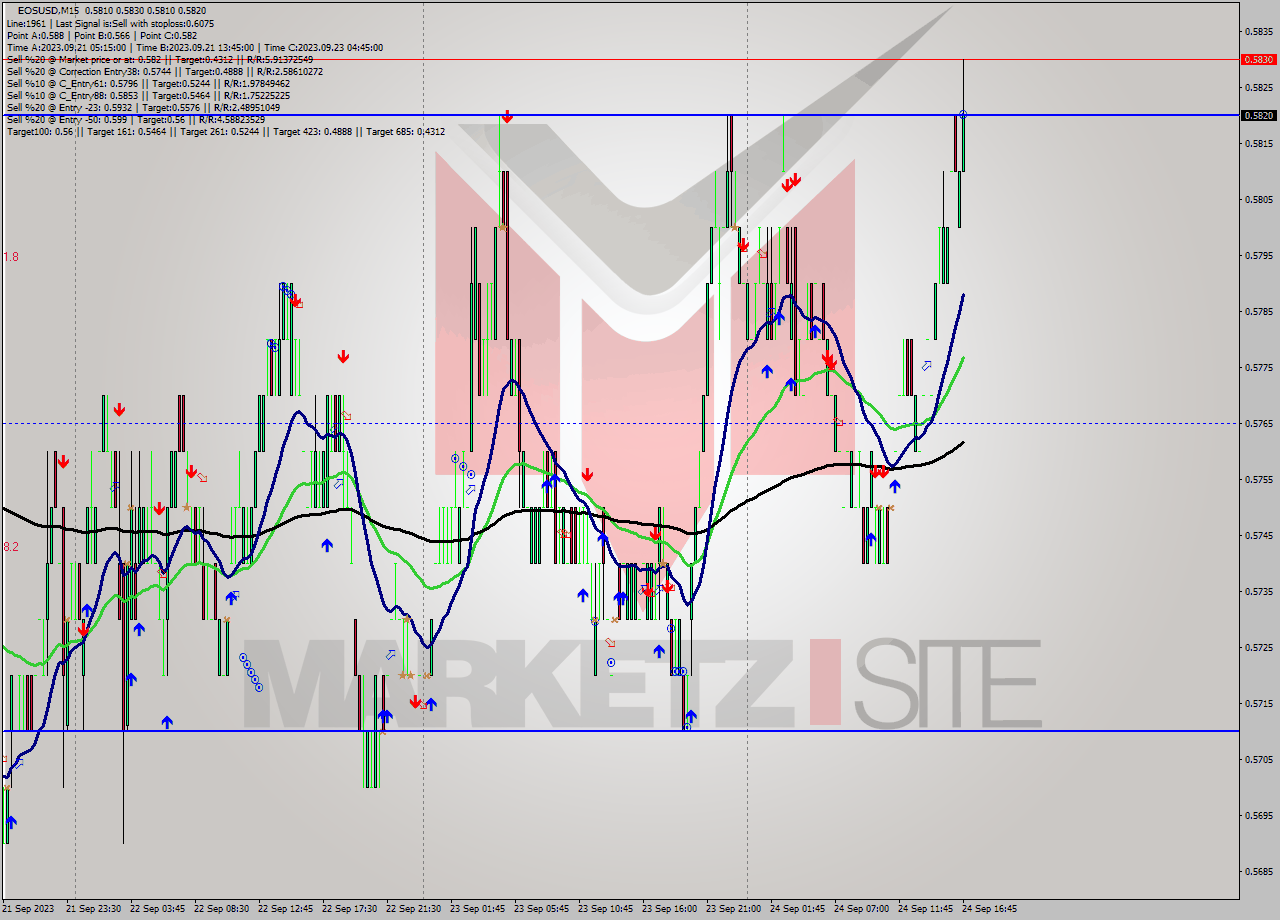Image resolution: width=1280 pixels, height=920 pixels.
Task: Click the 0.5765 price axis label
Action: point(1258,423)
